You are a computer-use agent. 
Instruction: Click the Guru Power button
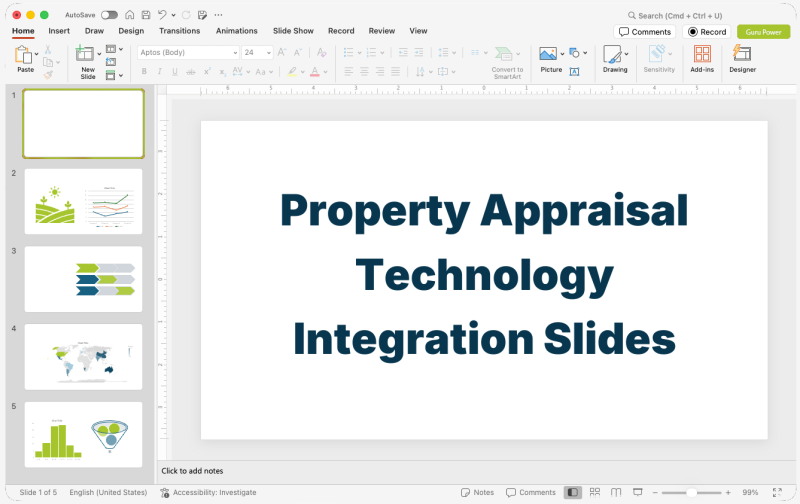(764, 32)
